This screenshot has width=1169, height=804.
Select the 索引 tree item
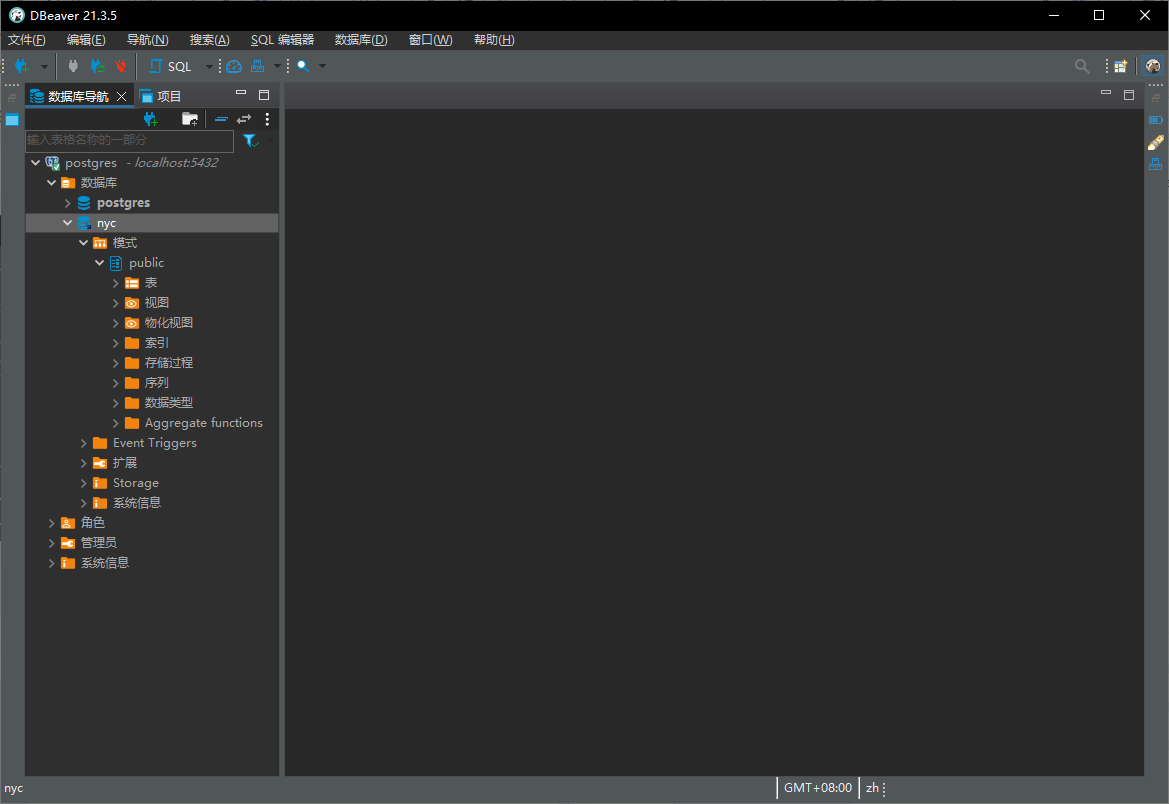point(157,343)
